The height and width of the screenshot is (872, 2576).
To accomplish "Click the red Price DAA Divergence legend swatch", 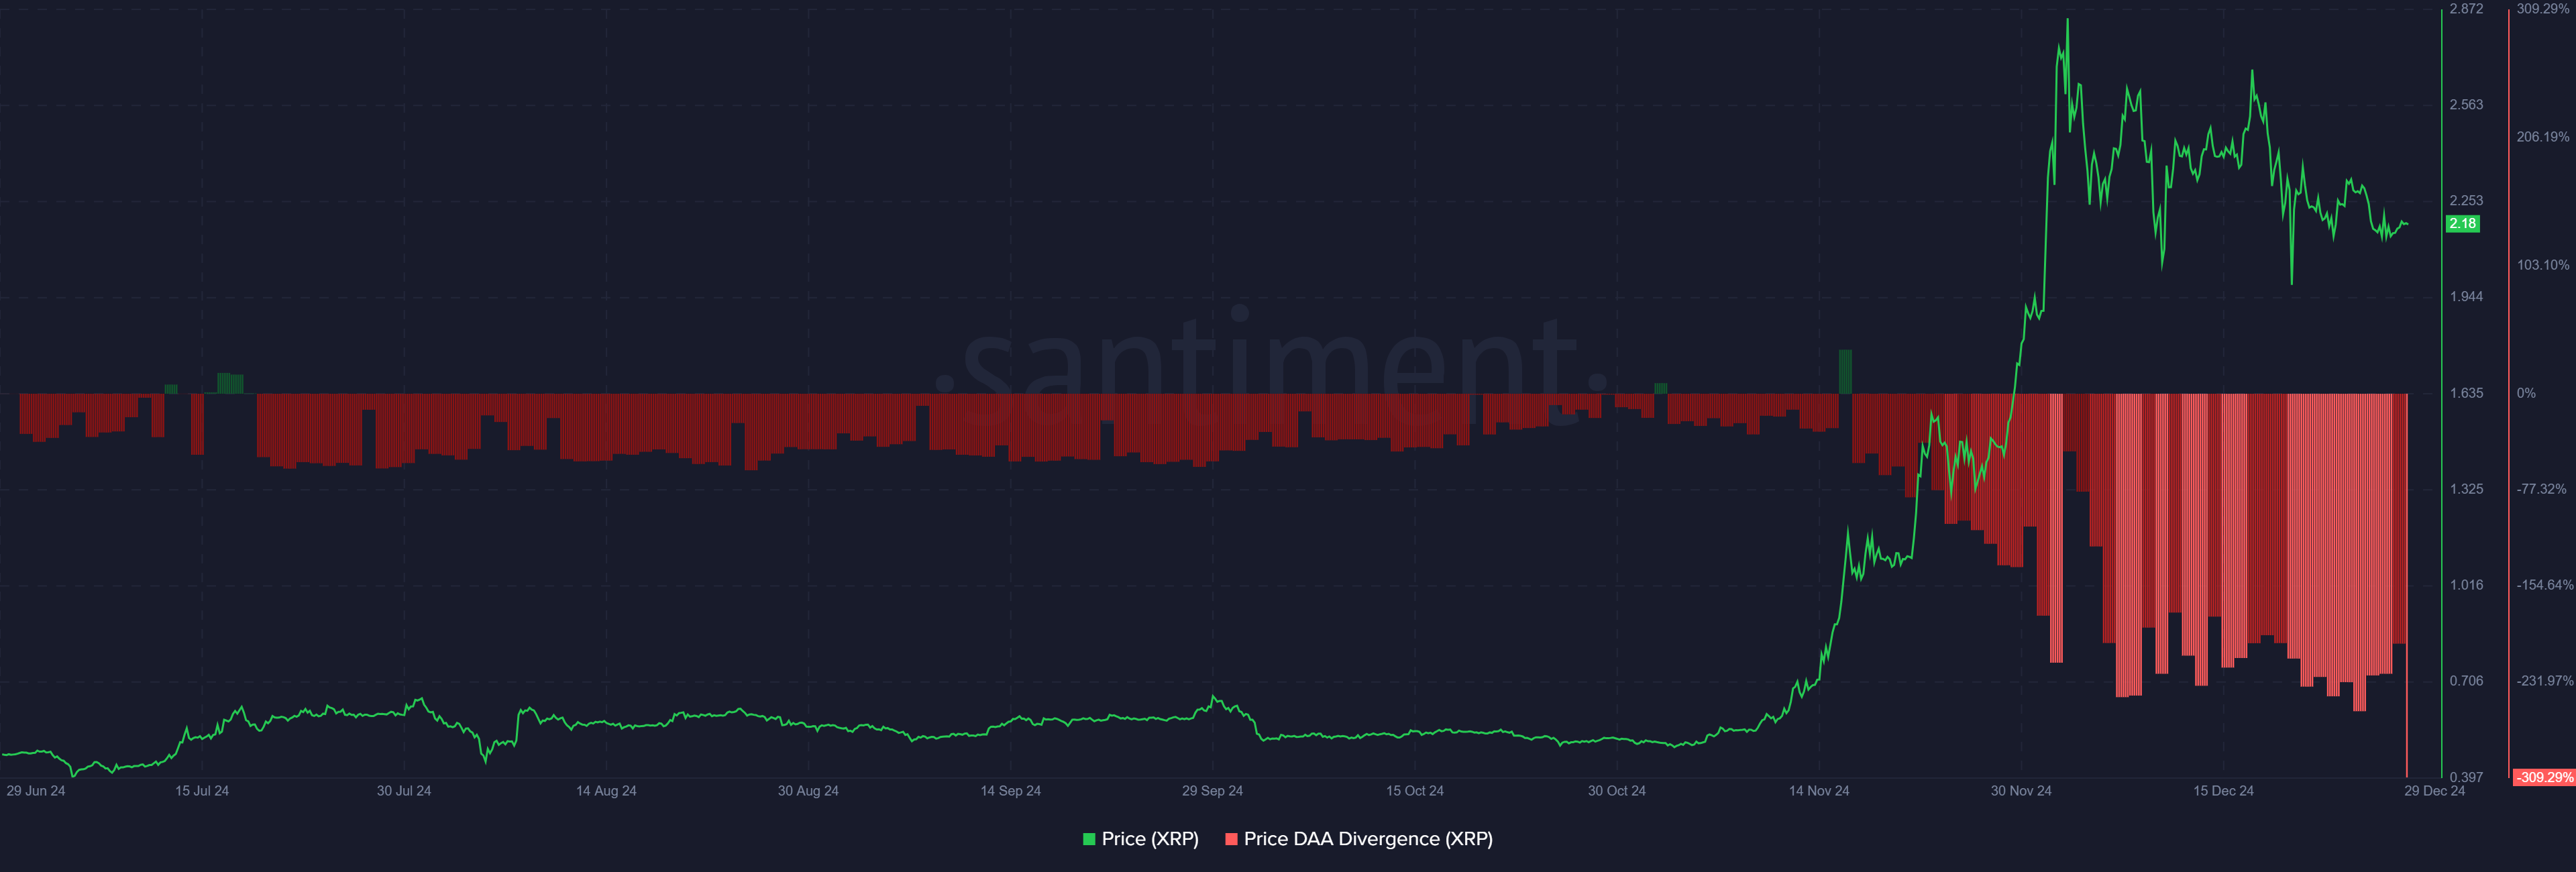I will [1231, 839].
